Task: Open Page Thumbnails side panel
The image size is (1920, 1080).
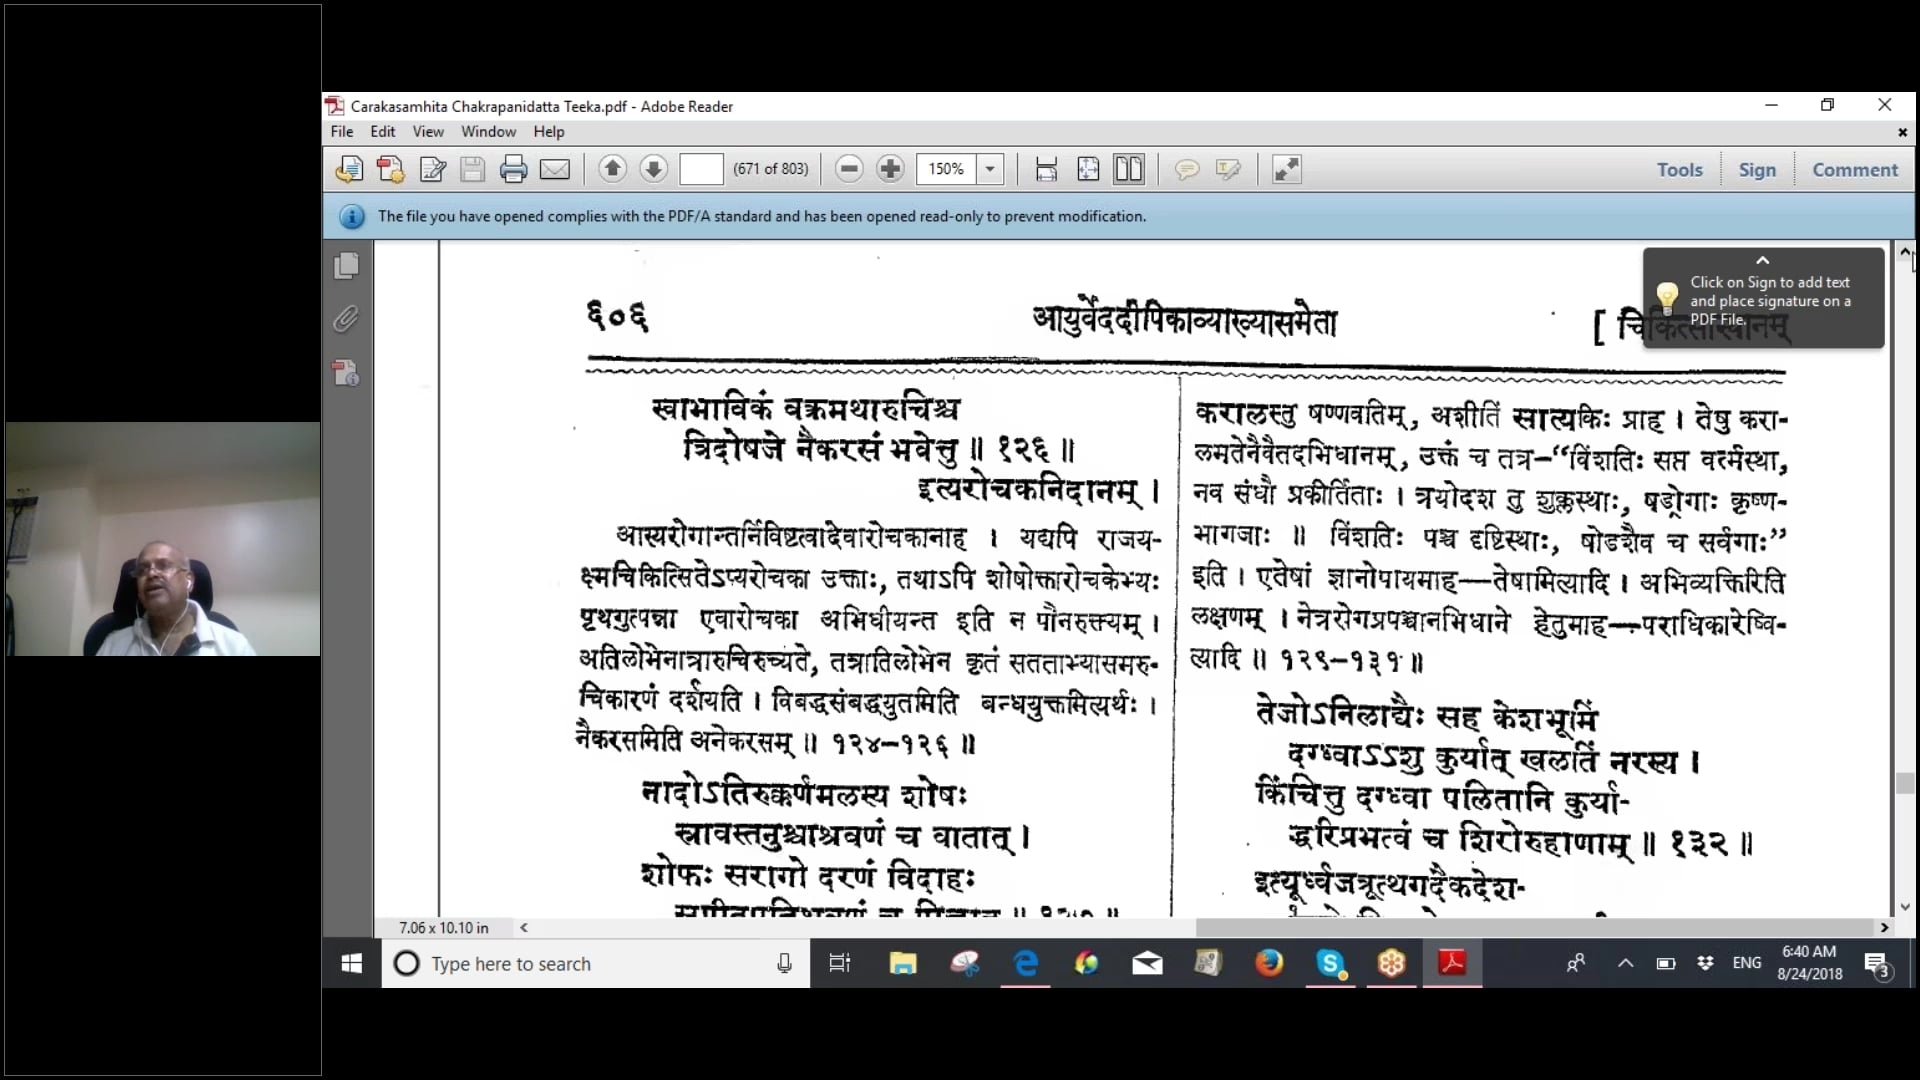Action: [x=347, y=265]
